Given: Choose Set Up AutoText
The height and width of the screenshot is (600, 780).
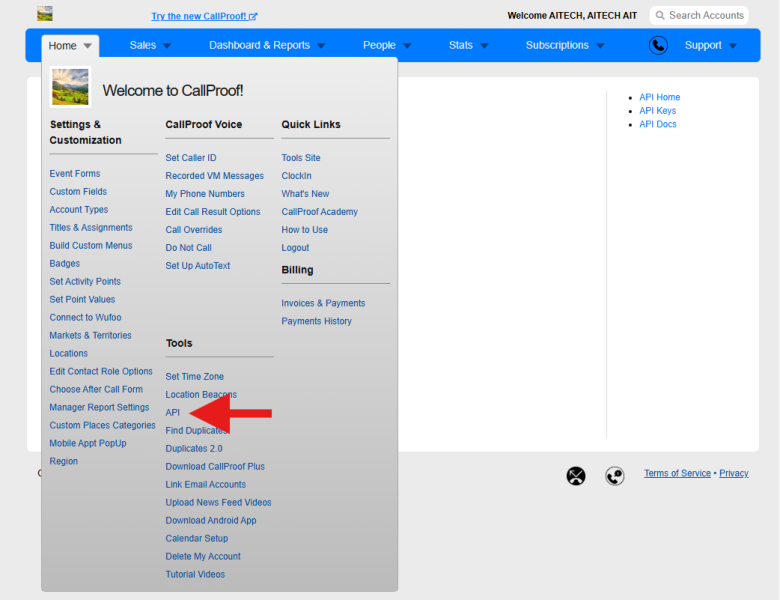Looking at the screenshot, I should pyautogui.click(x=197, y=265).
